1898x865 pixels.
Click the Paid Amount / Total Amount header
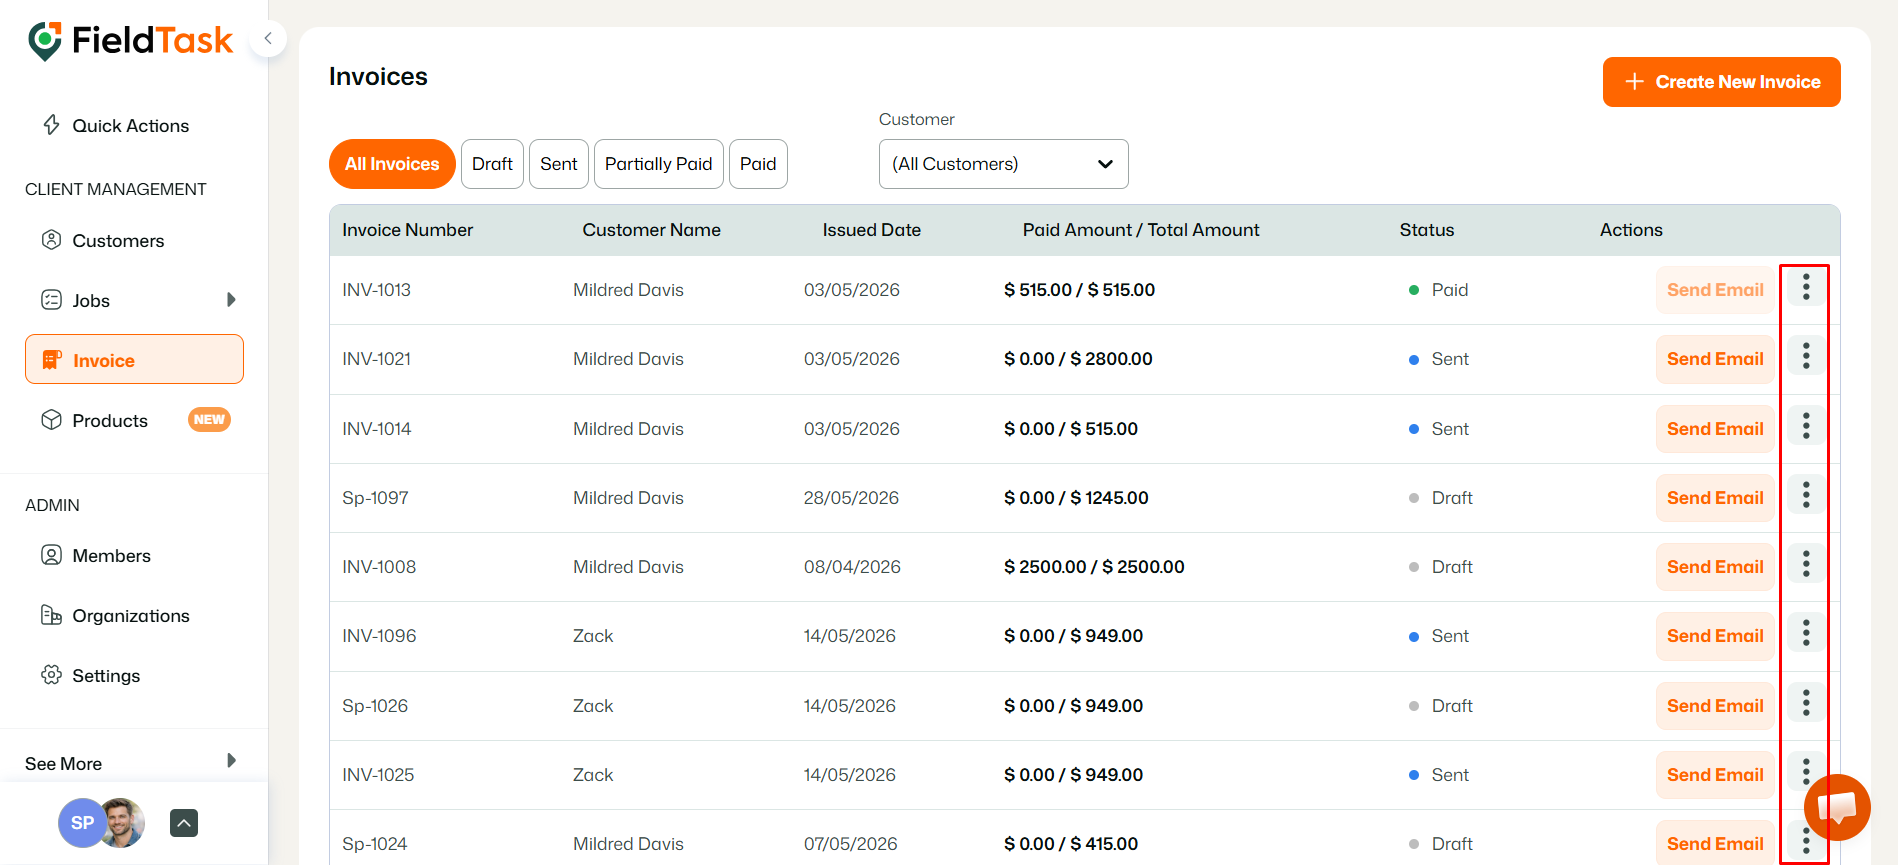pos(1141,230)
